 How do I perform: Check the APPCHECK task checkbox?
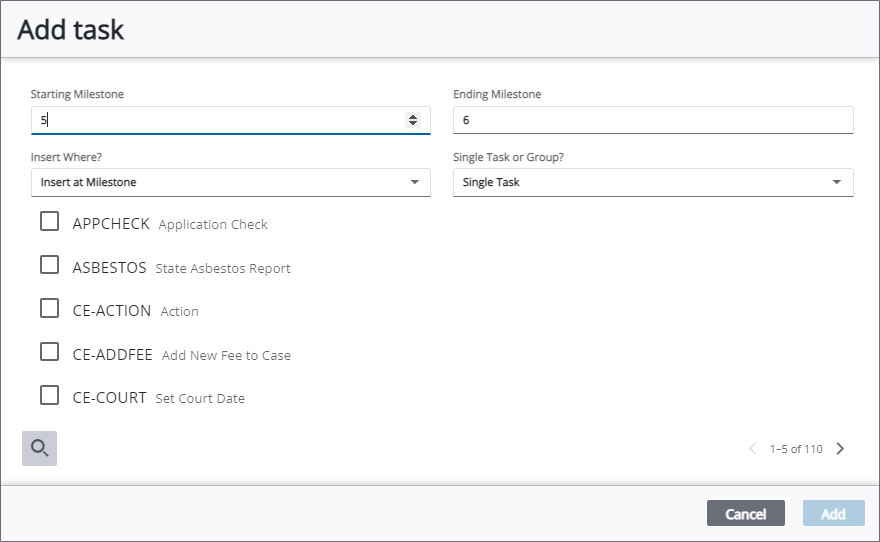coord(49,221)
